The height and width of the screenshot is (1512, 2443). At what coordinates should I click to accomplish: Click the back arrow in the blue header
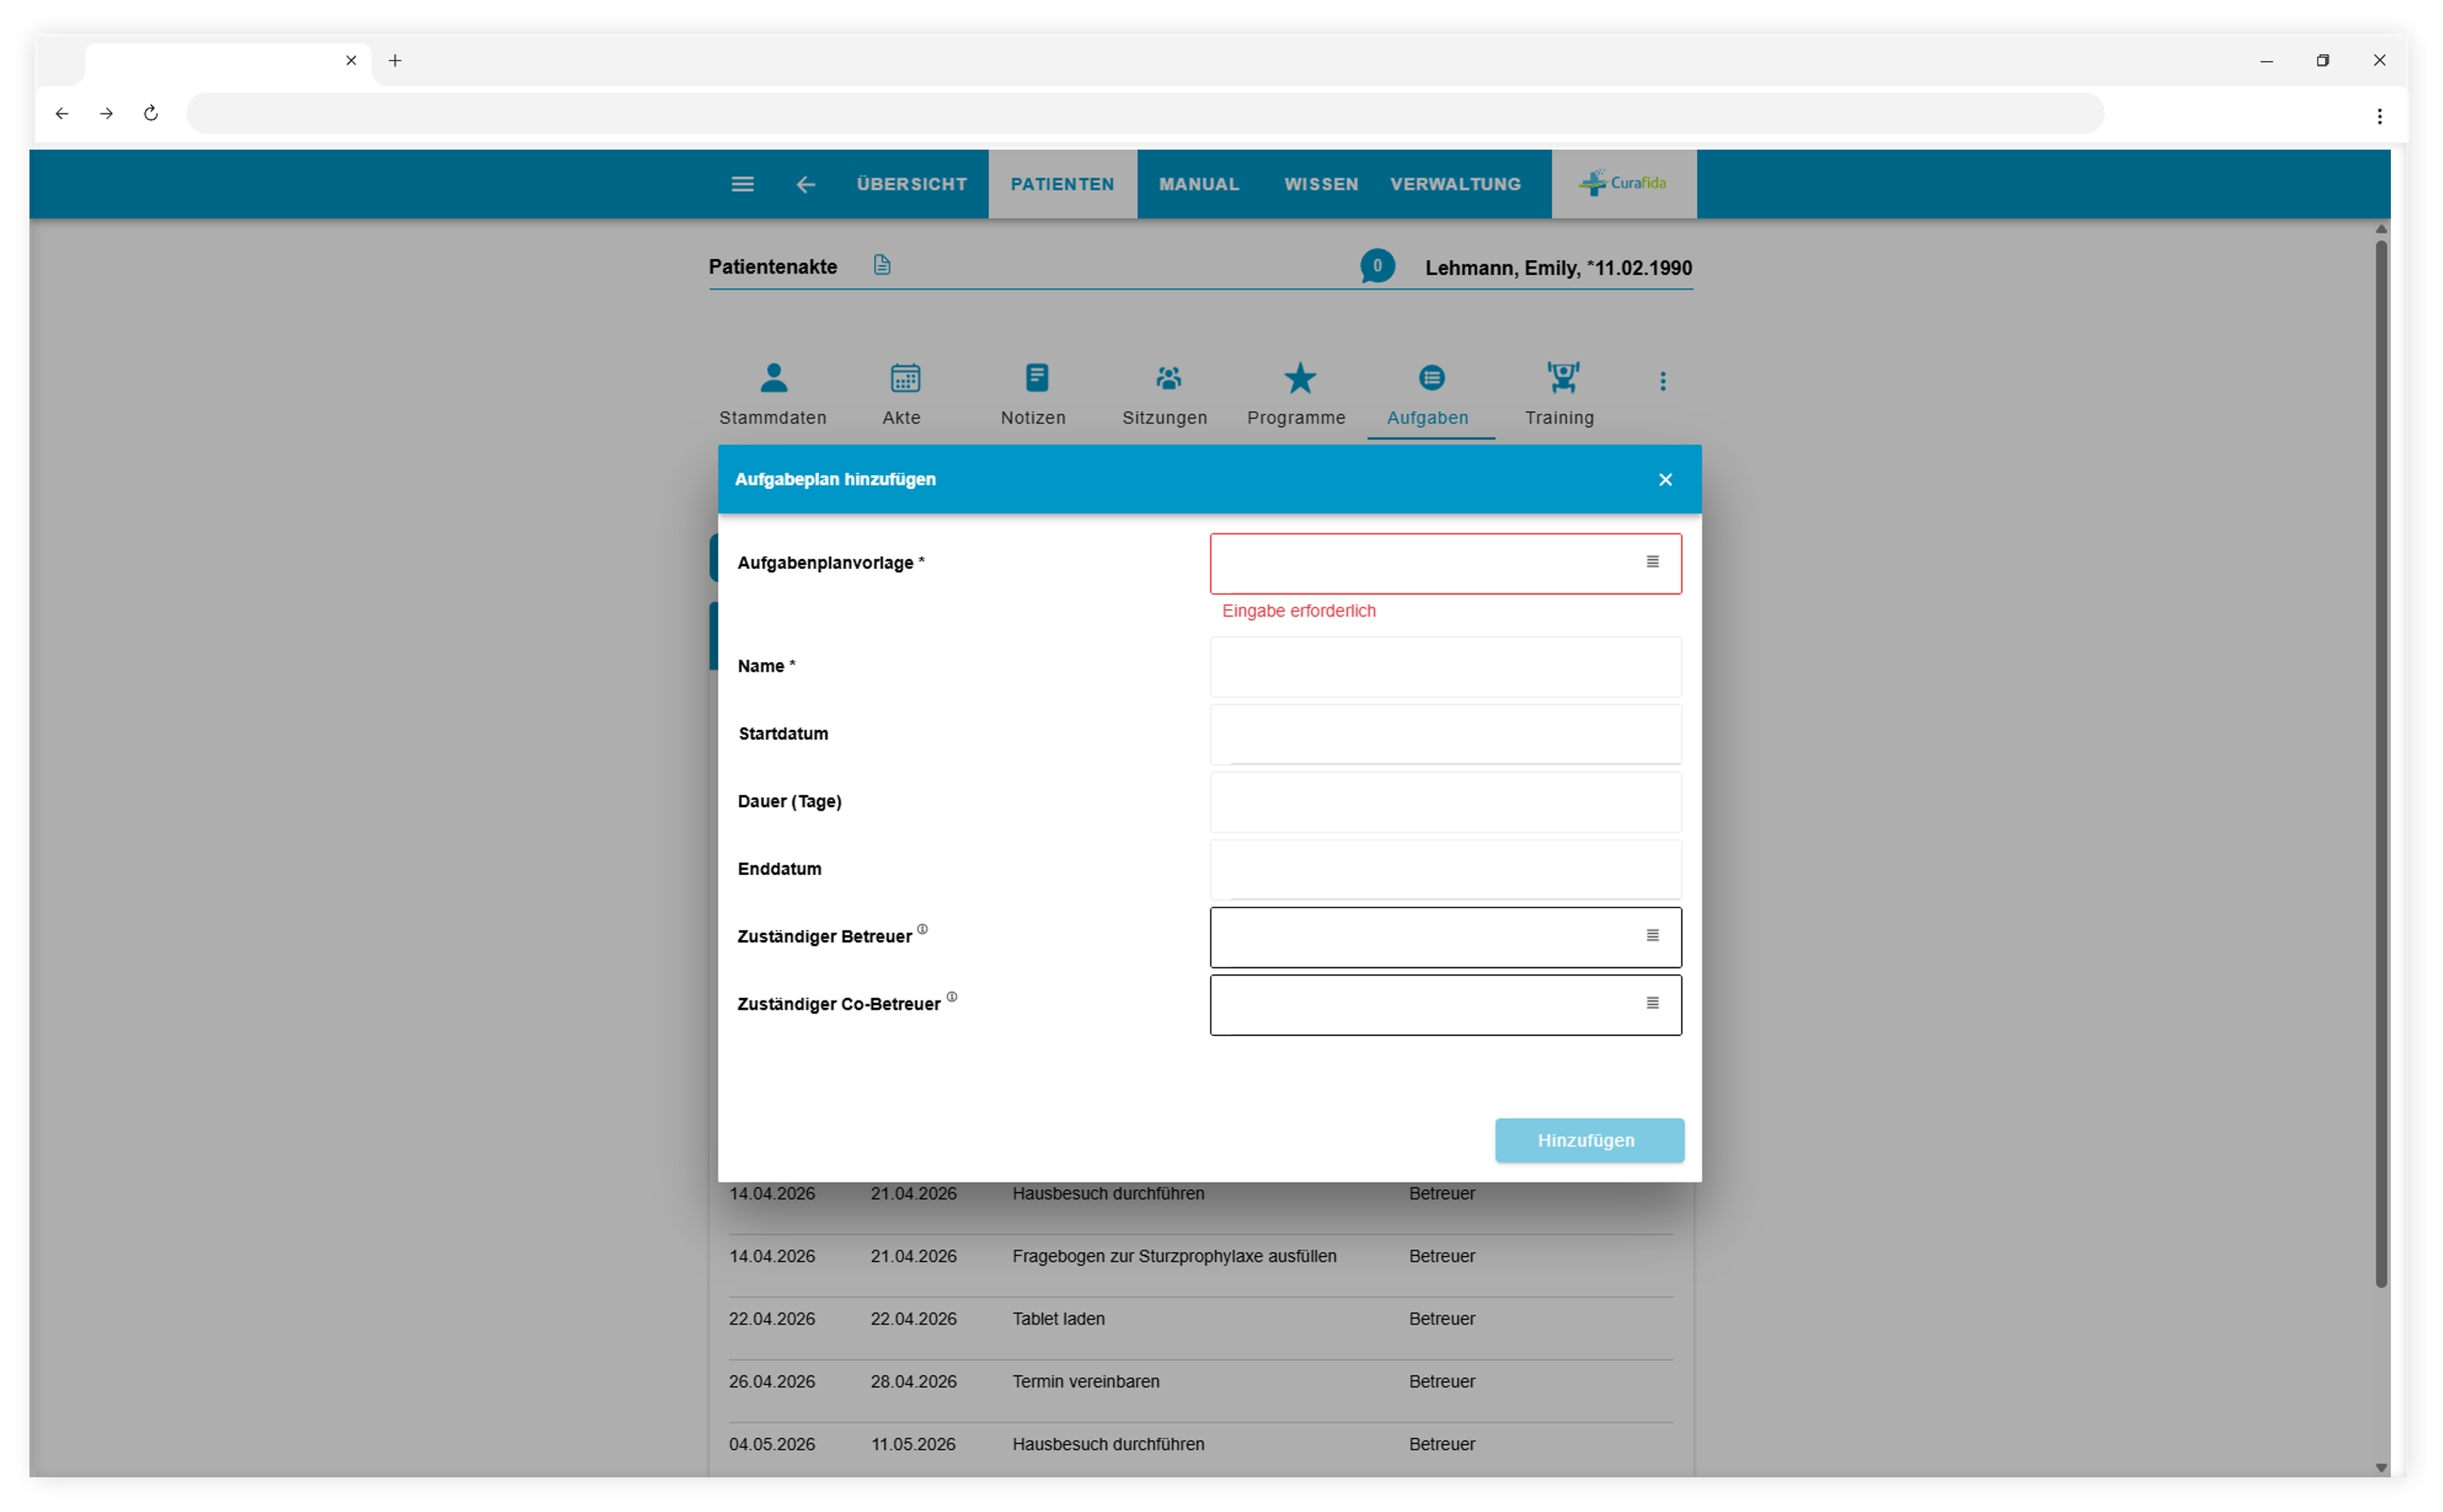(806, 184)
